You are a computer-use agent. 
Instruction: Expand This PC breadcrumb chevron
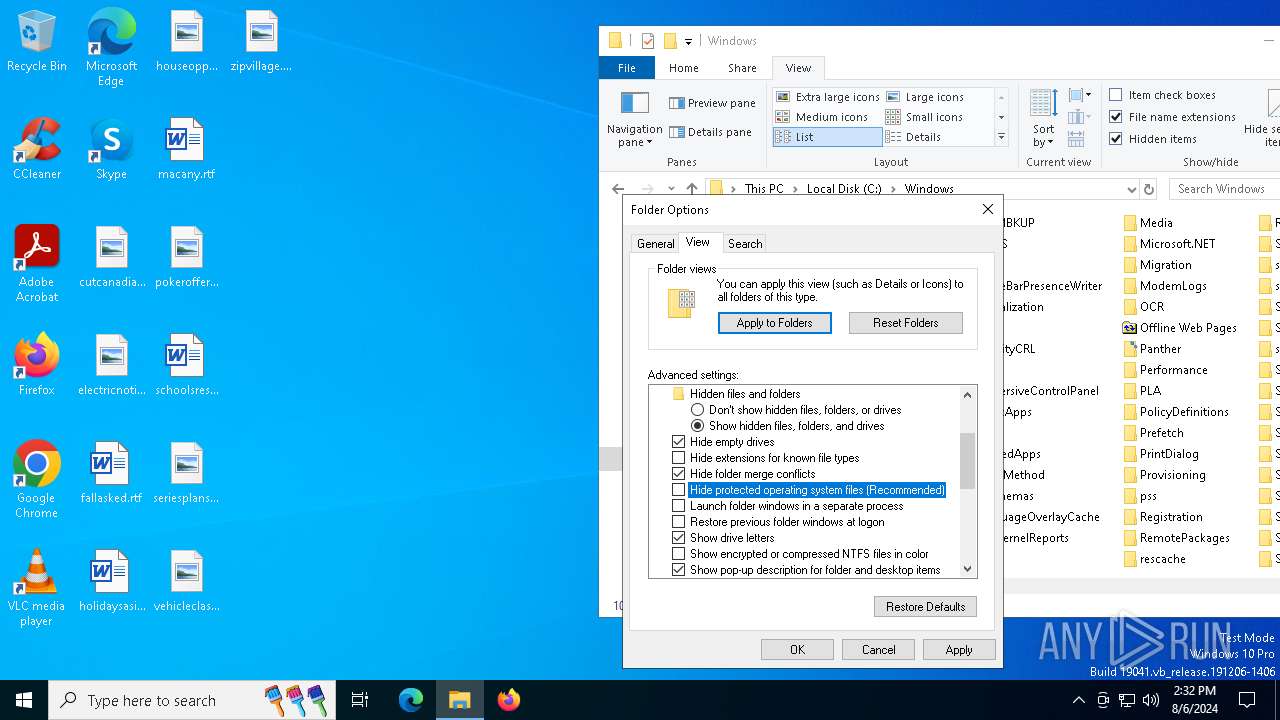794,189
